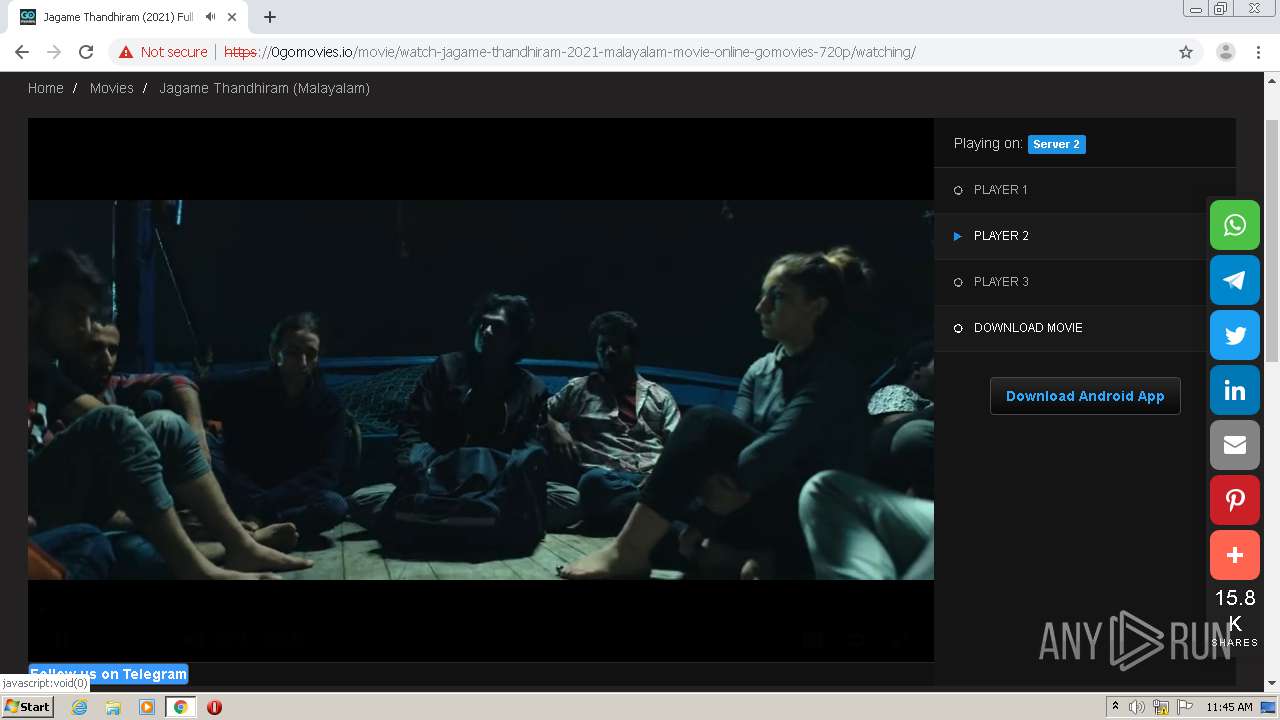Open the Movies breadcrumb link
Image resolution: width=1280 pixels, height=720 pixels.
click(x=111, y=88)
